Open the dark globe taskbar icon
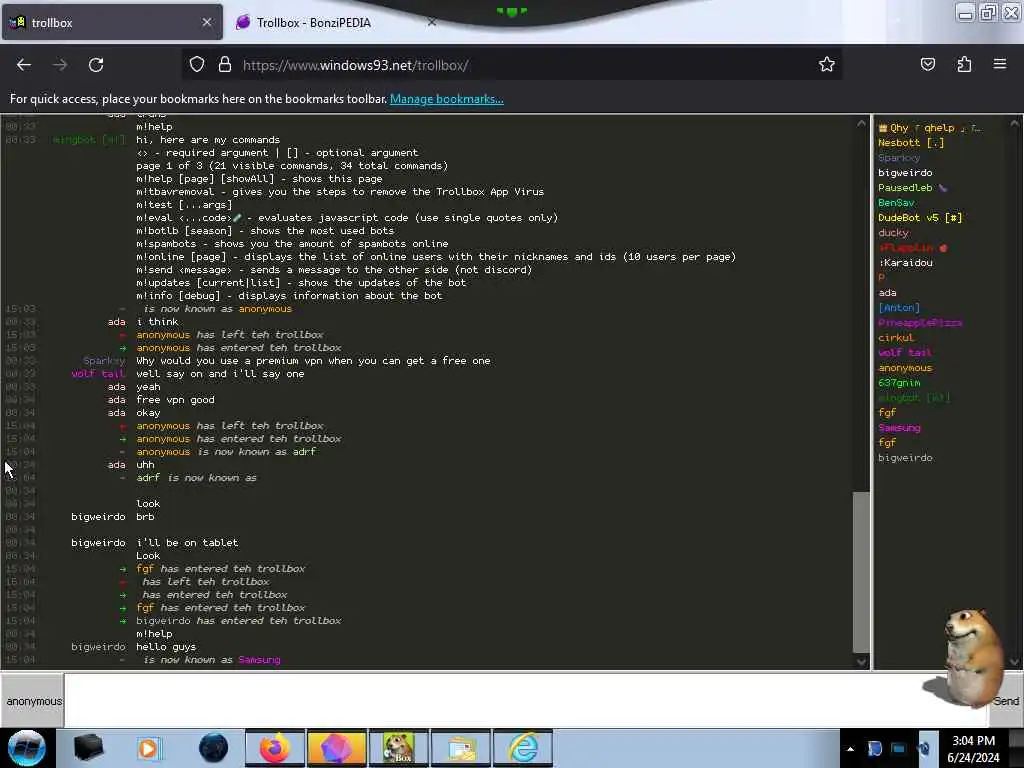The width and height of the screenshot is (1024, 768). [213, 748]
